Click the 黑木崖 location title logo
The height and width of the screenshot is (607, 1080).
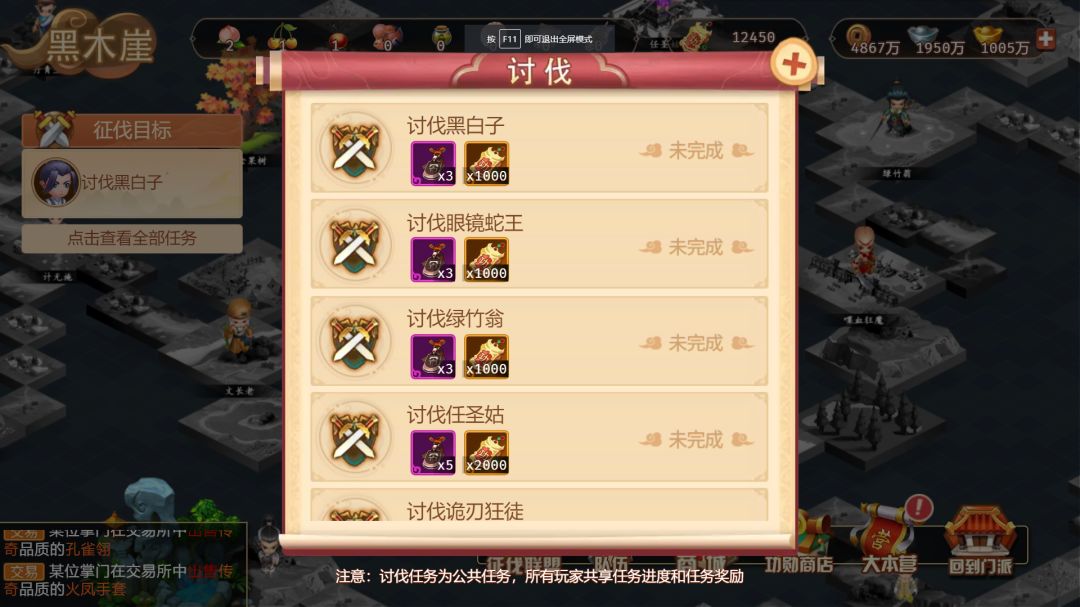(79, 43)
